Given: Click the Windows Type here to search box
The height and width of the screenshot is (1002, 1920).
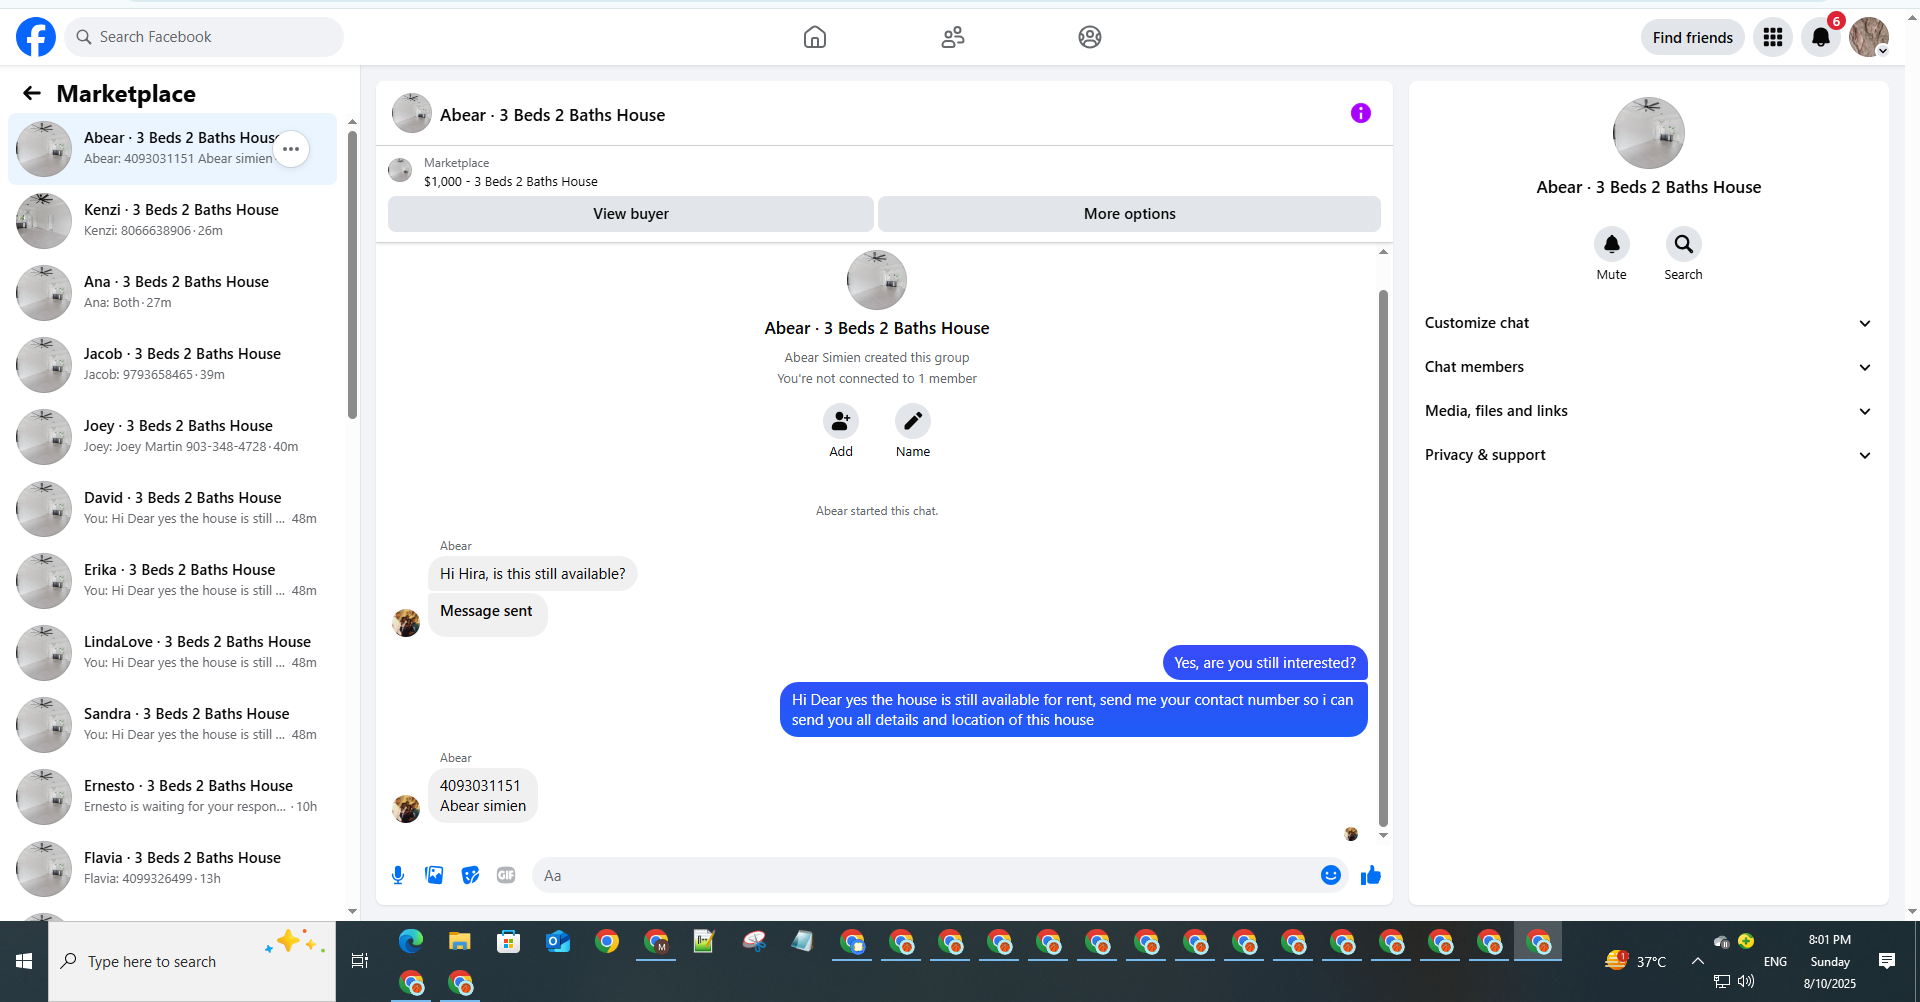Looking at the screenshot, I should point(192,961).
